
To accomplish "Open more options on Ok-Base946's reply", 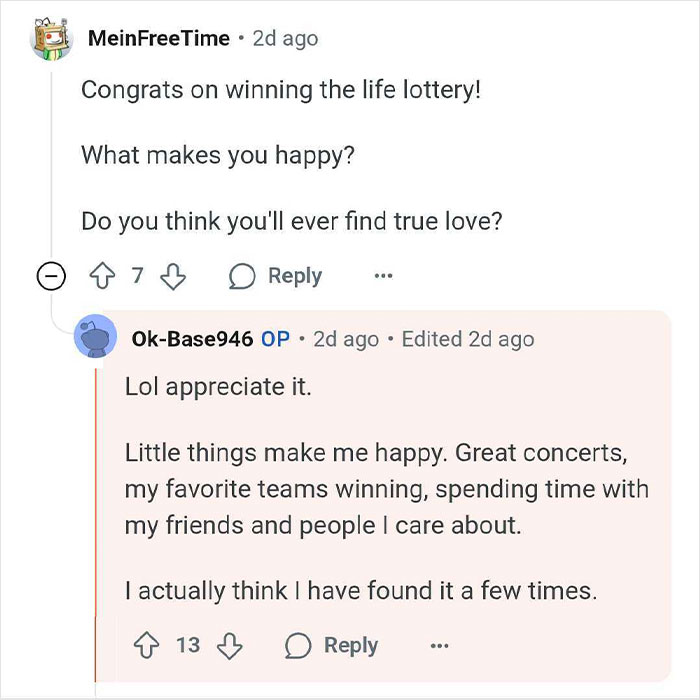I will pyautogui.click(x=439, y=645).
